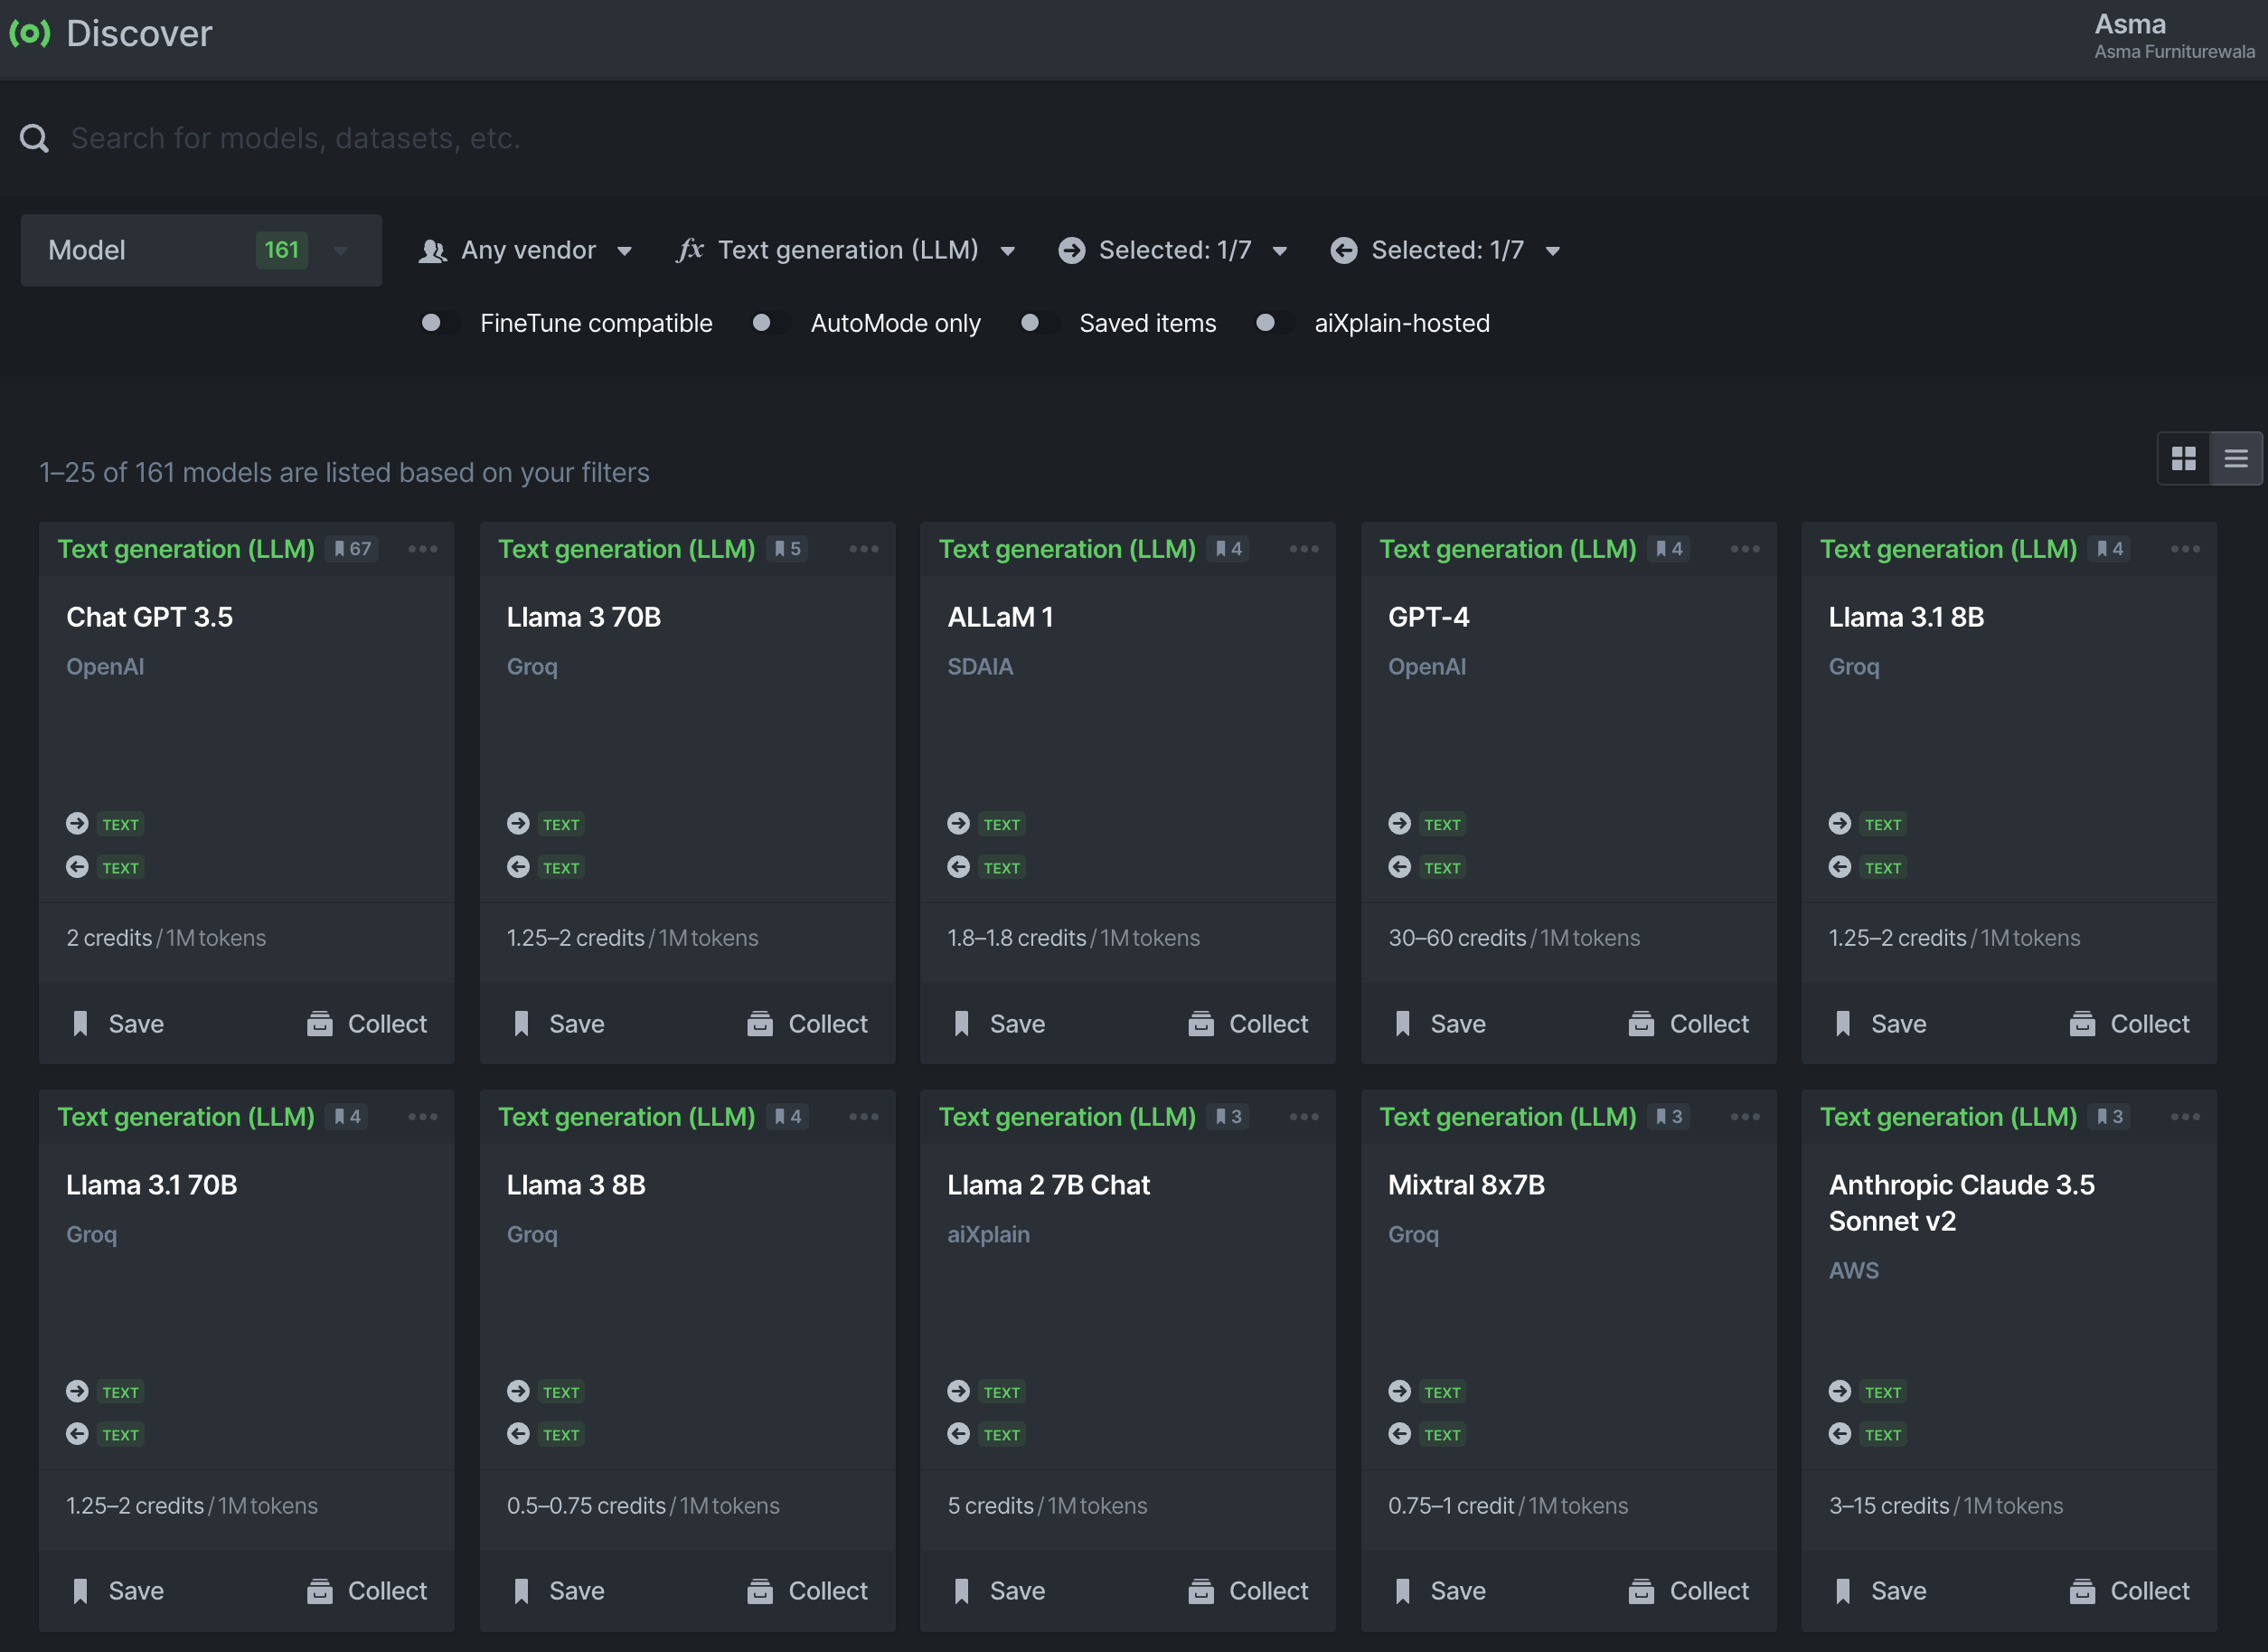Click the search models and datasets field
This screenshot has width=2268, height=1652.
click(1134, 138)
